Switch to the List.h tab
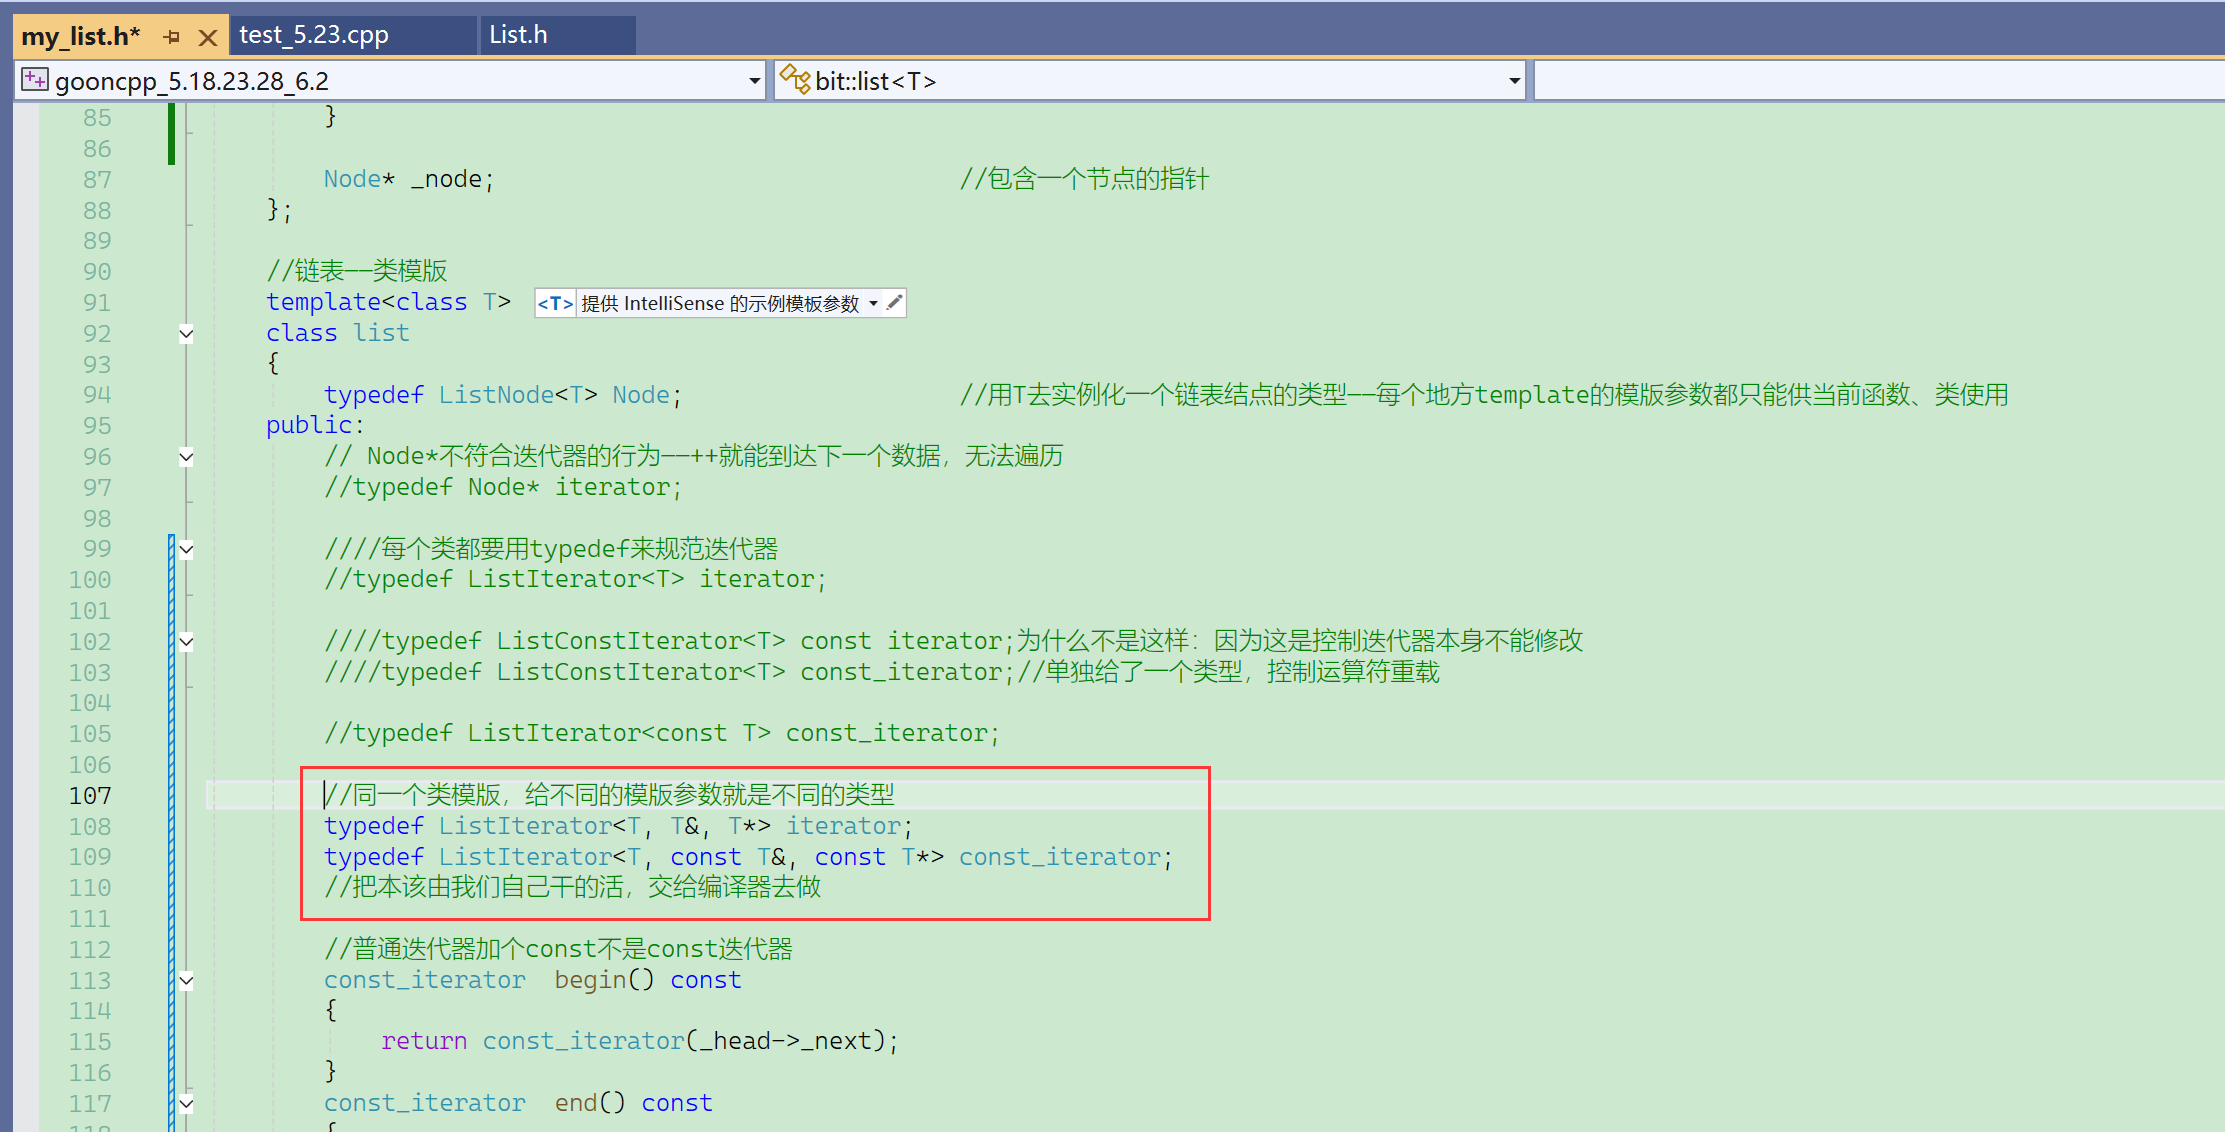The width and height of the screenshot is (2225, 1132). (x=518, y=35)
